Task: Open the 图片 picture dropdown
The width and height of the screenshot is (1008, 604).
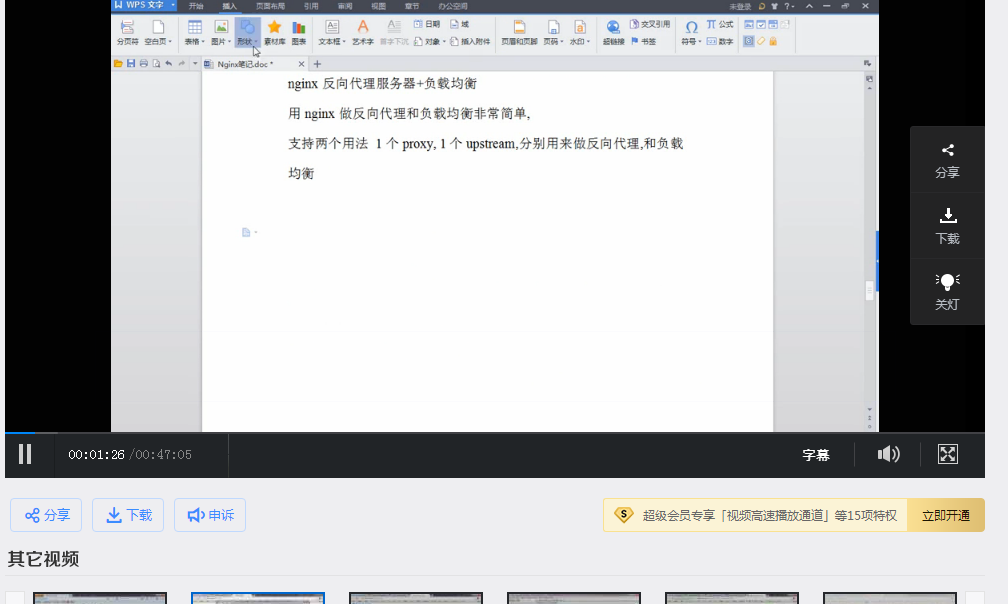Action: click(220, 33)
